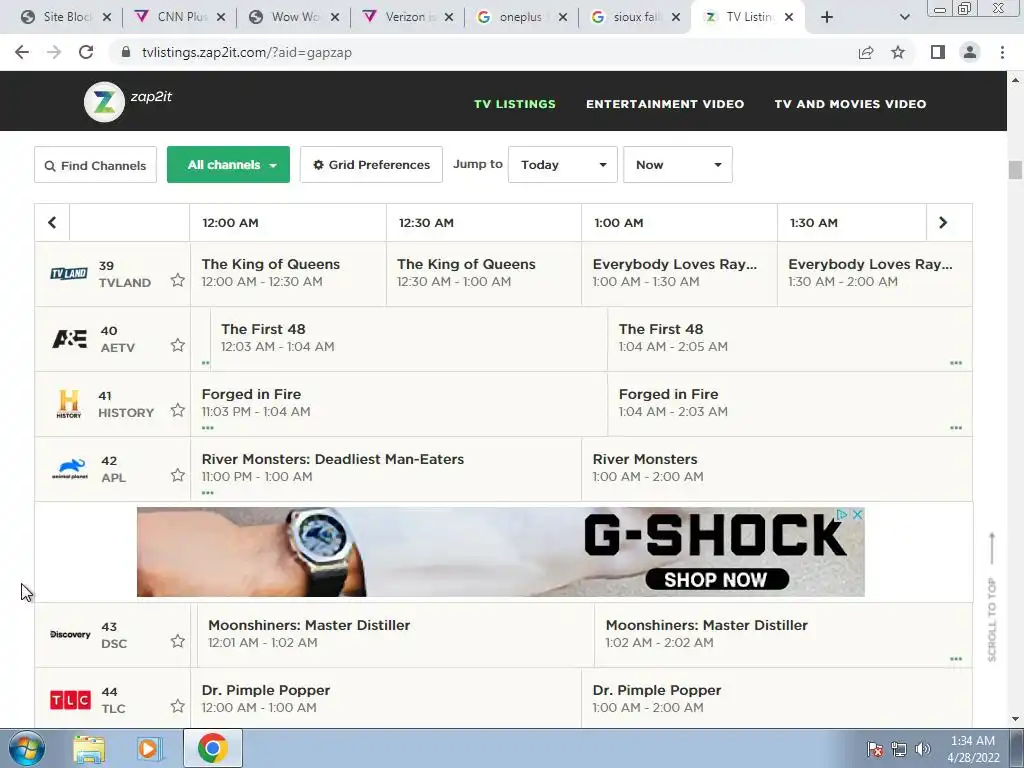Click the network tray icon
This screenshot has width=1024, height=768.
[899, 749]
